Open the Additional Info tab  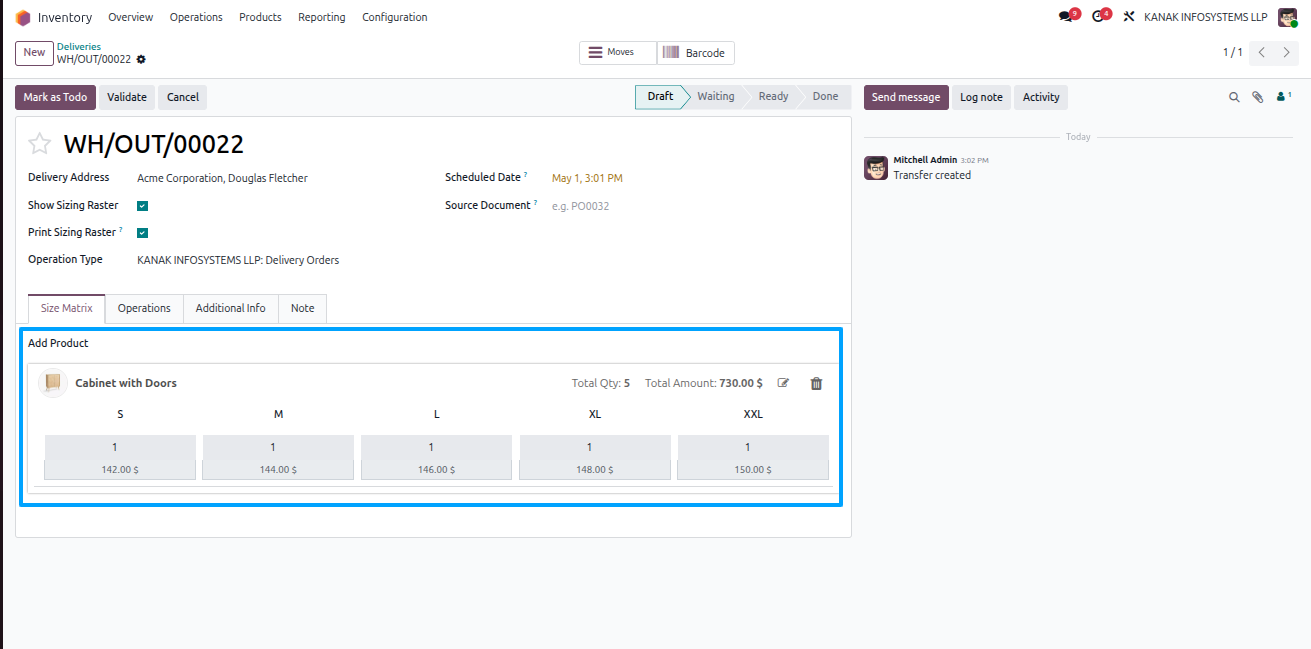[231, 308]
